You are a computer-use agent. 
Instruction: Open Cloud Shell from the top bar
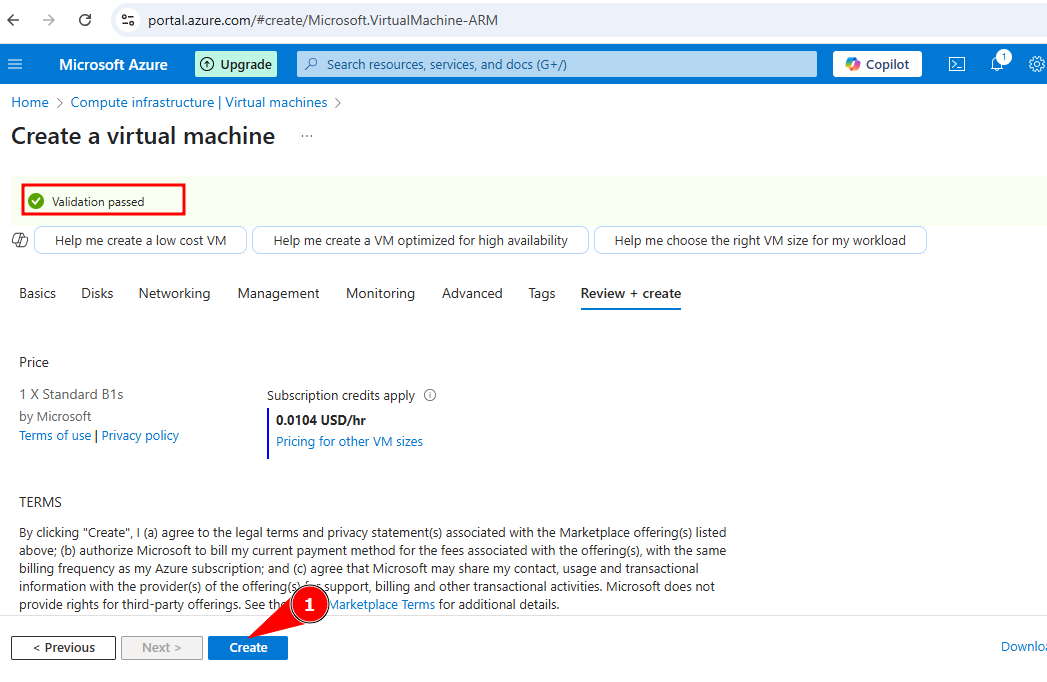pyautogui.click(x=956, y=64)
